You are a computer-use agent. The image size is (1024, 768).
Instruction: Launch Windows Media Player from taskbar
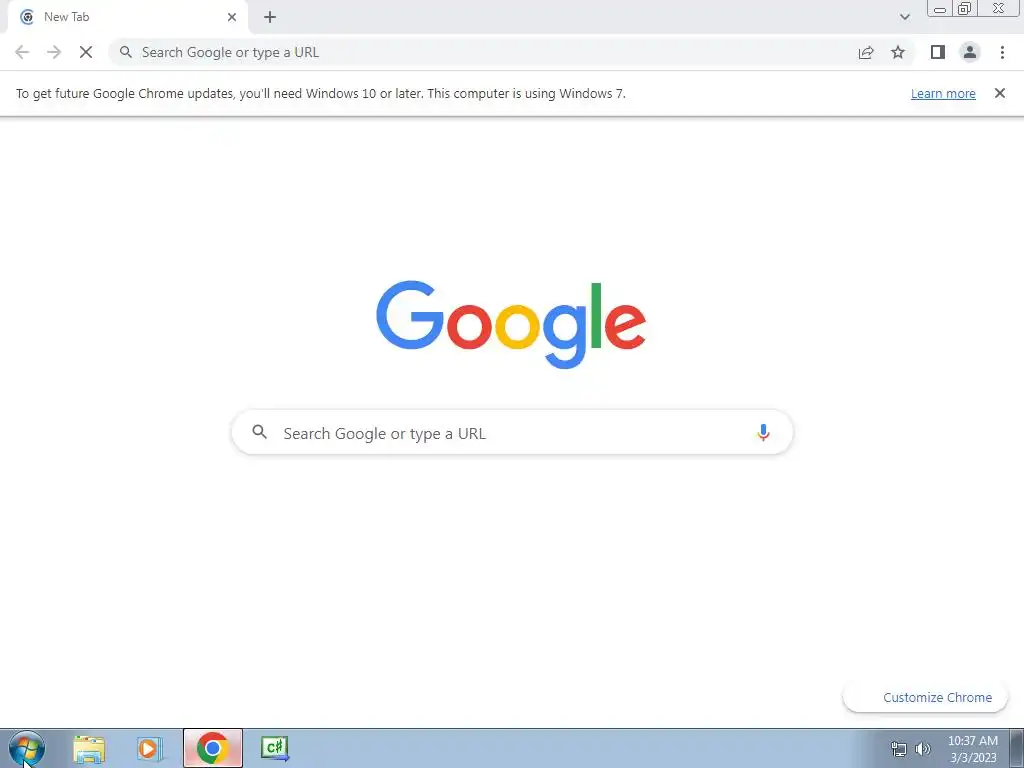pyautogui.click(x=150, y=748)
